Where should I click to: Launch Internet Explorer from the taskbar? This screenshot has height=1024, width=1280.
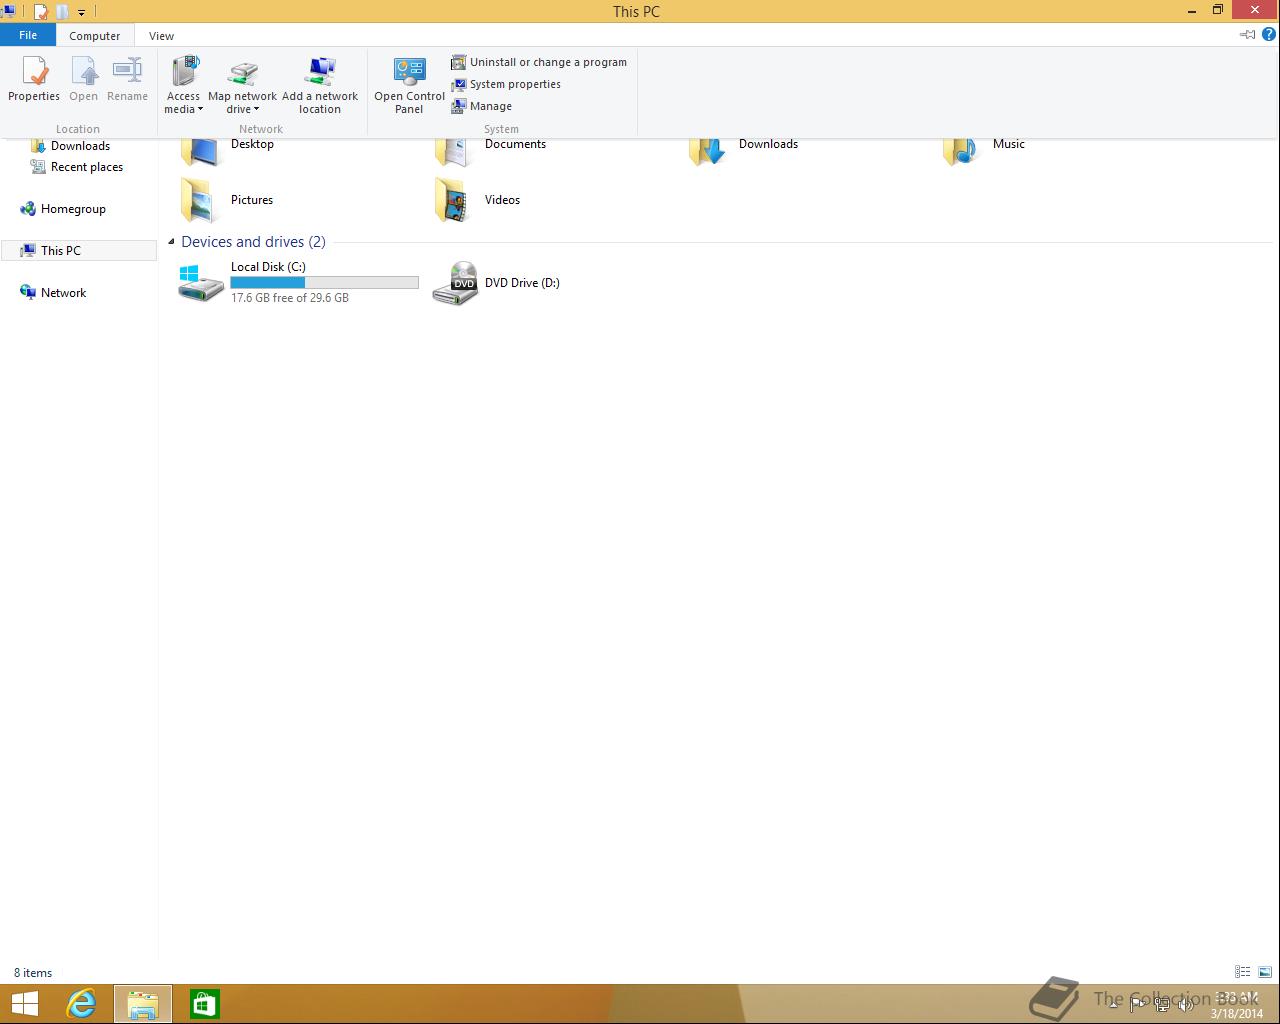point(81,1004)
